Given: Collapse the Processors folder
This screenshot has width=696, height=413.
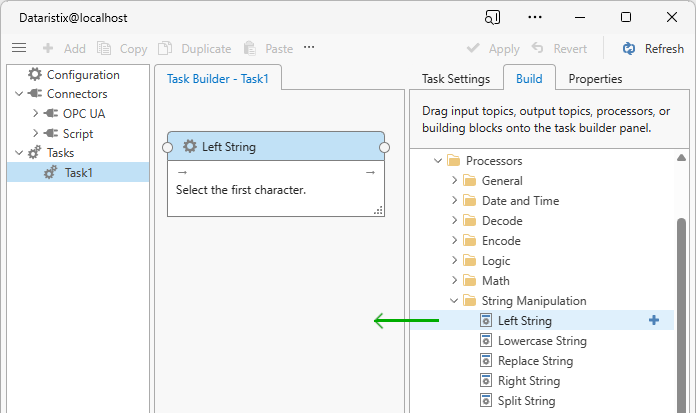Looking at the screenshot, I should pos(438,160).
